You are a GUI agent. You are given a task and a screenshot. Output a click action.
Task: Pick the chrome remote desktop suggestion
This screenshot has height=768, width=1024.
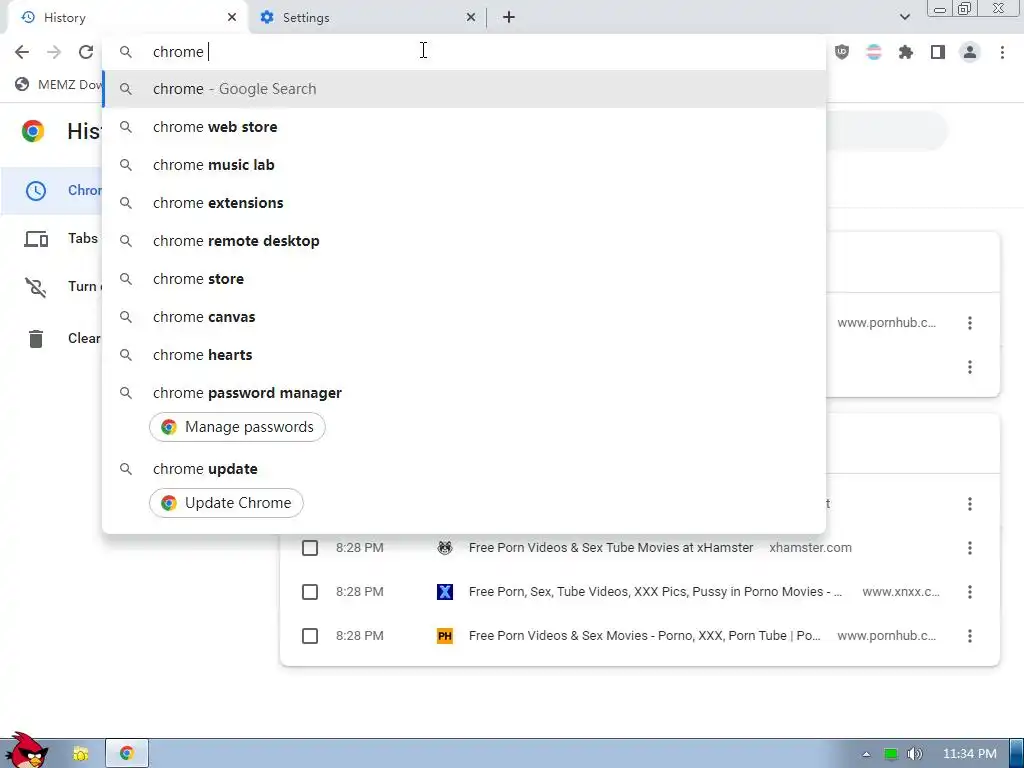464,240
